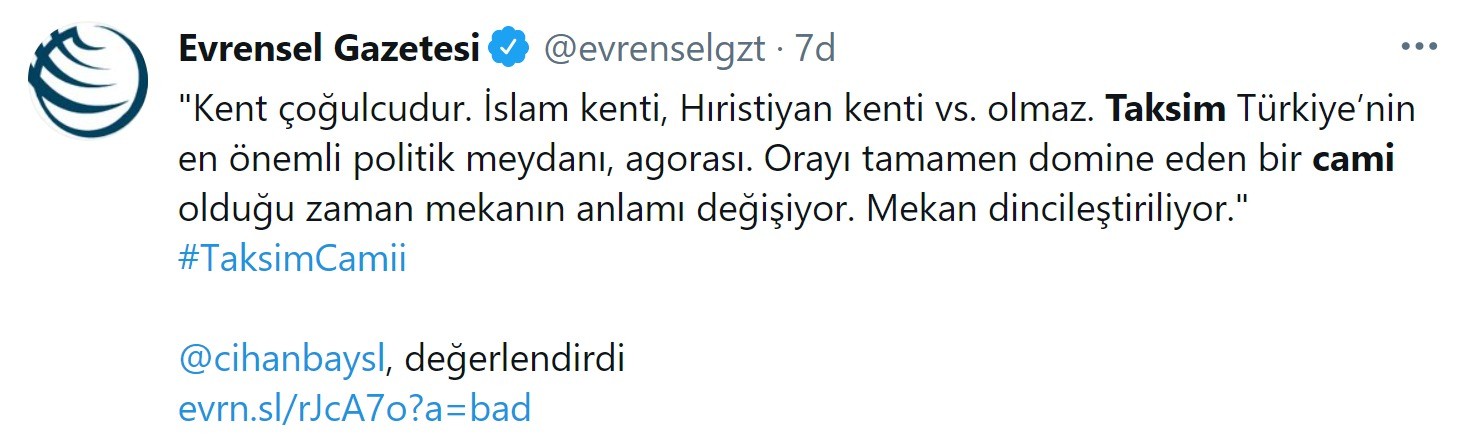Open the evrn.sl/rJcA7o article link
The width and height of the screenshot is (1473, 445).
click(x=354, y=409)
